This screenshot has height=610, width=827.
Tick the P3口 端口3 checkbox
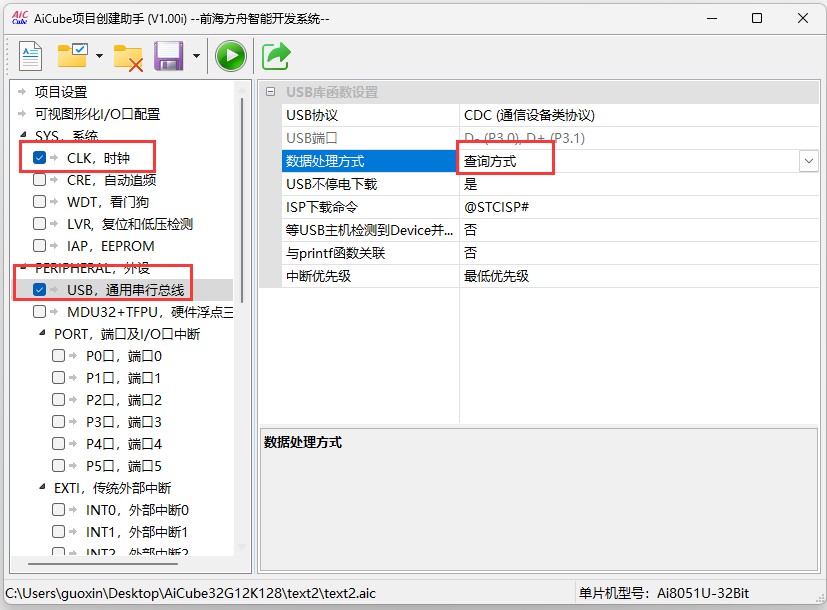59,422
